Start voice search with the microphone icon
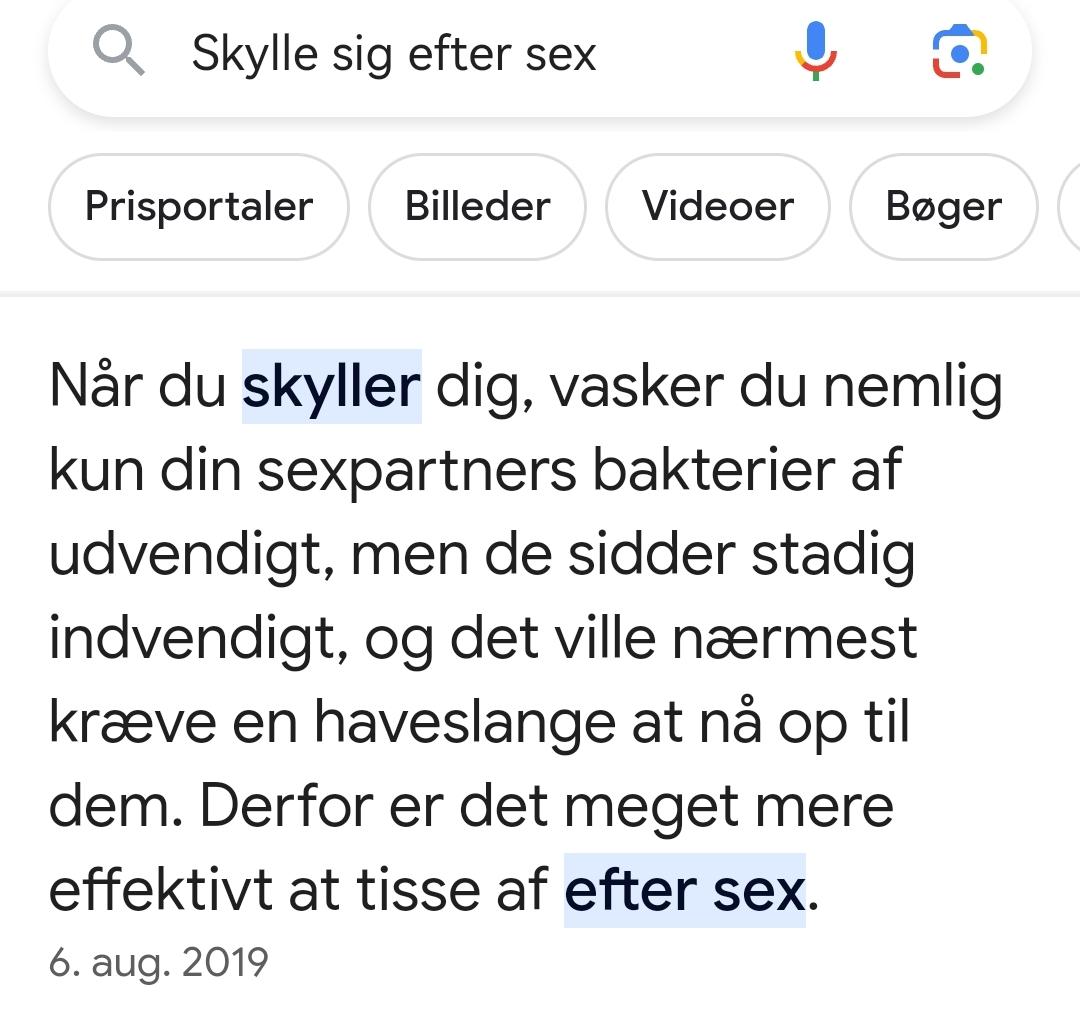 [x=816, y=51]
